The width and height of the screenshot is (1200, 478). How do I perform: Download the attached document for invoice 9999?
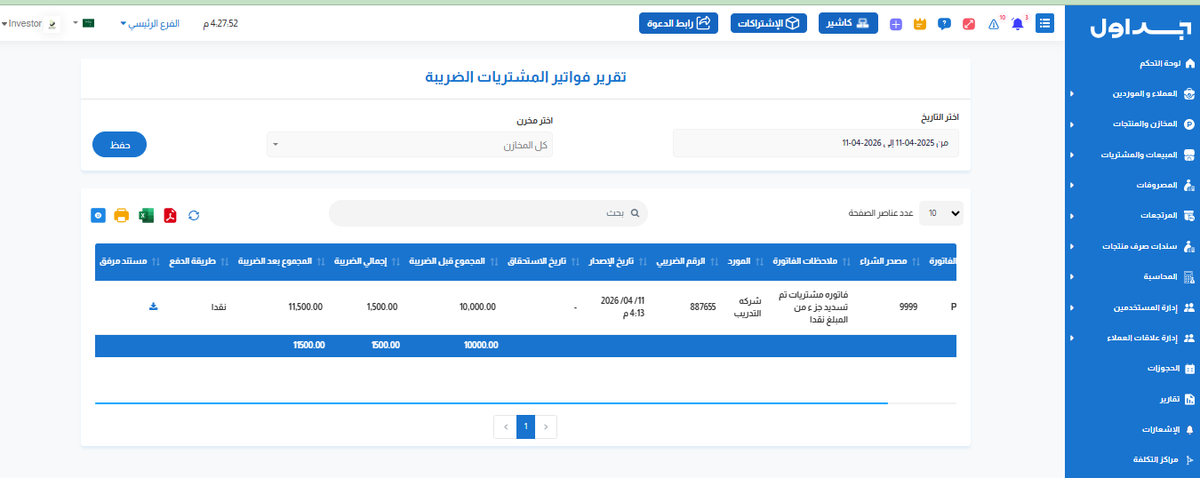154,307
